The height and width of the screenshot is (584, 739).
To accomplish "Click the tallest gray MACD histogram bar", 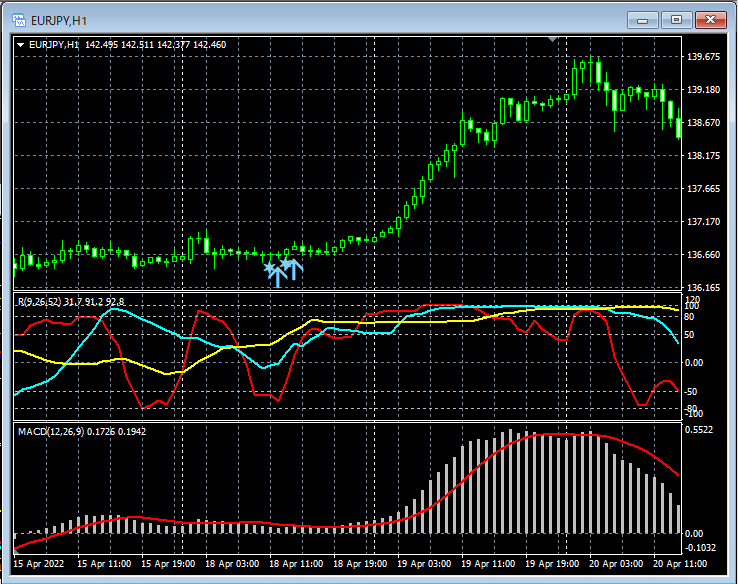I will tap(510, 482).
